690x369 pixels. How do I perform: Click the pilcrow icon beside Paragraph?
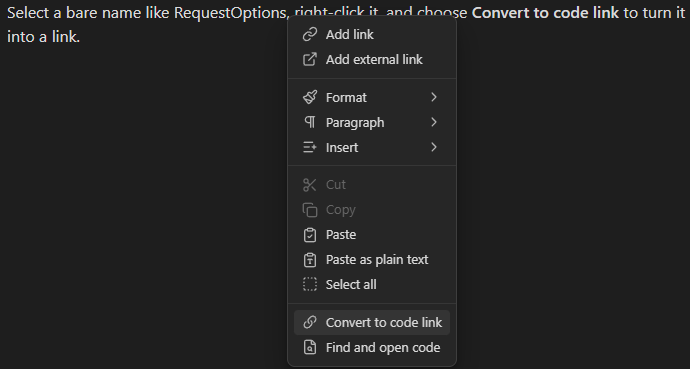coord(310,122)
